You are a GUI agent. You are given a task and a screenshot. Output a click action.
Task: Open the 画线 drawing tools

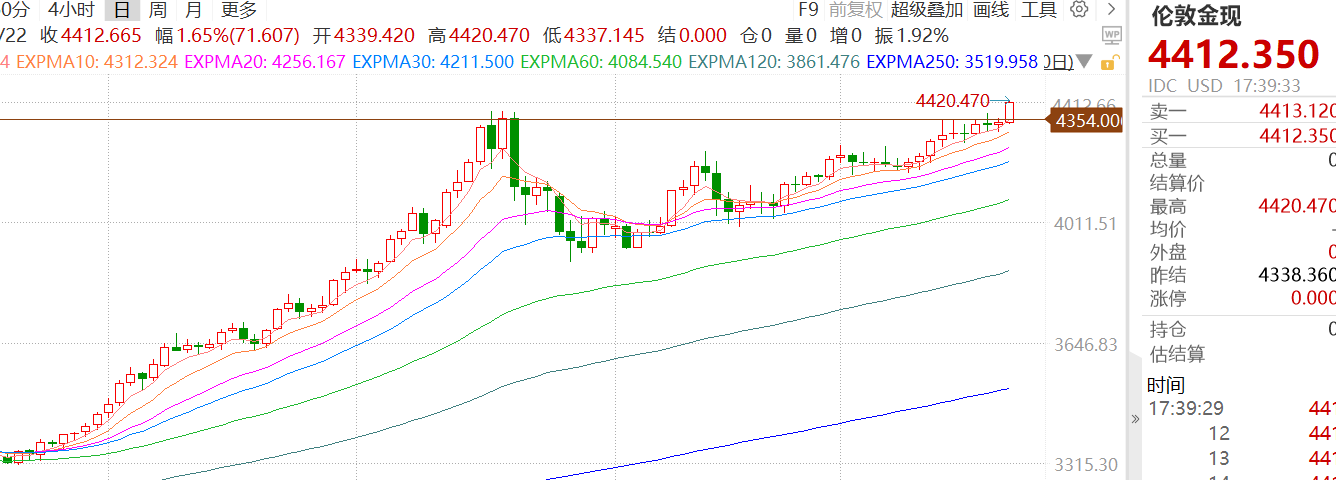(991, 10)
